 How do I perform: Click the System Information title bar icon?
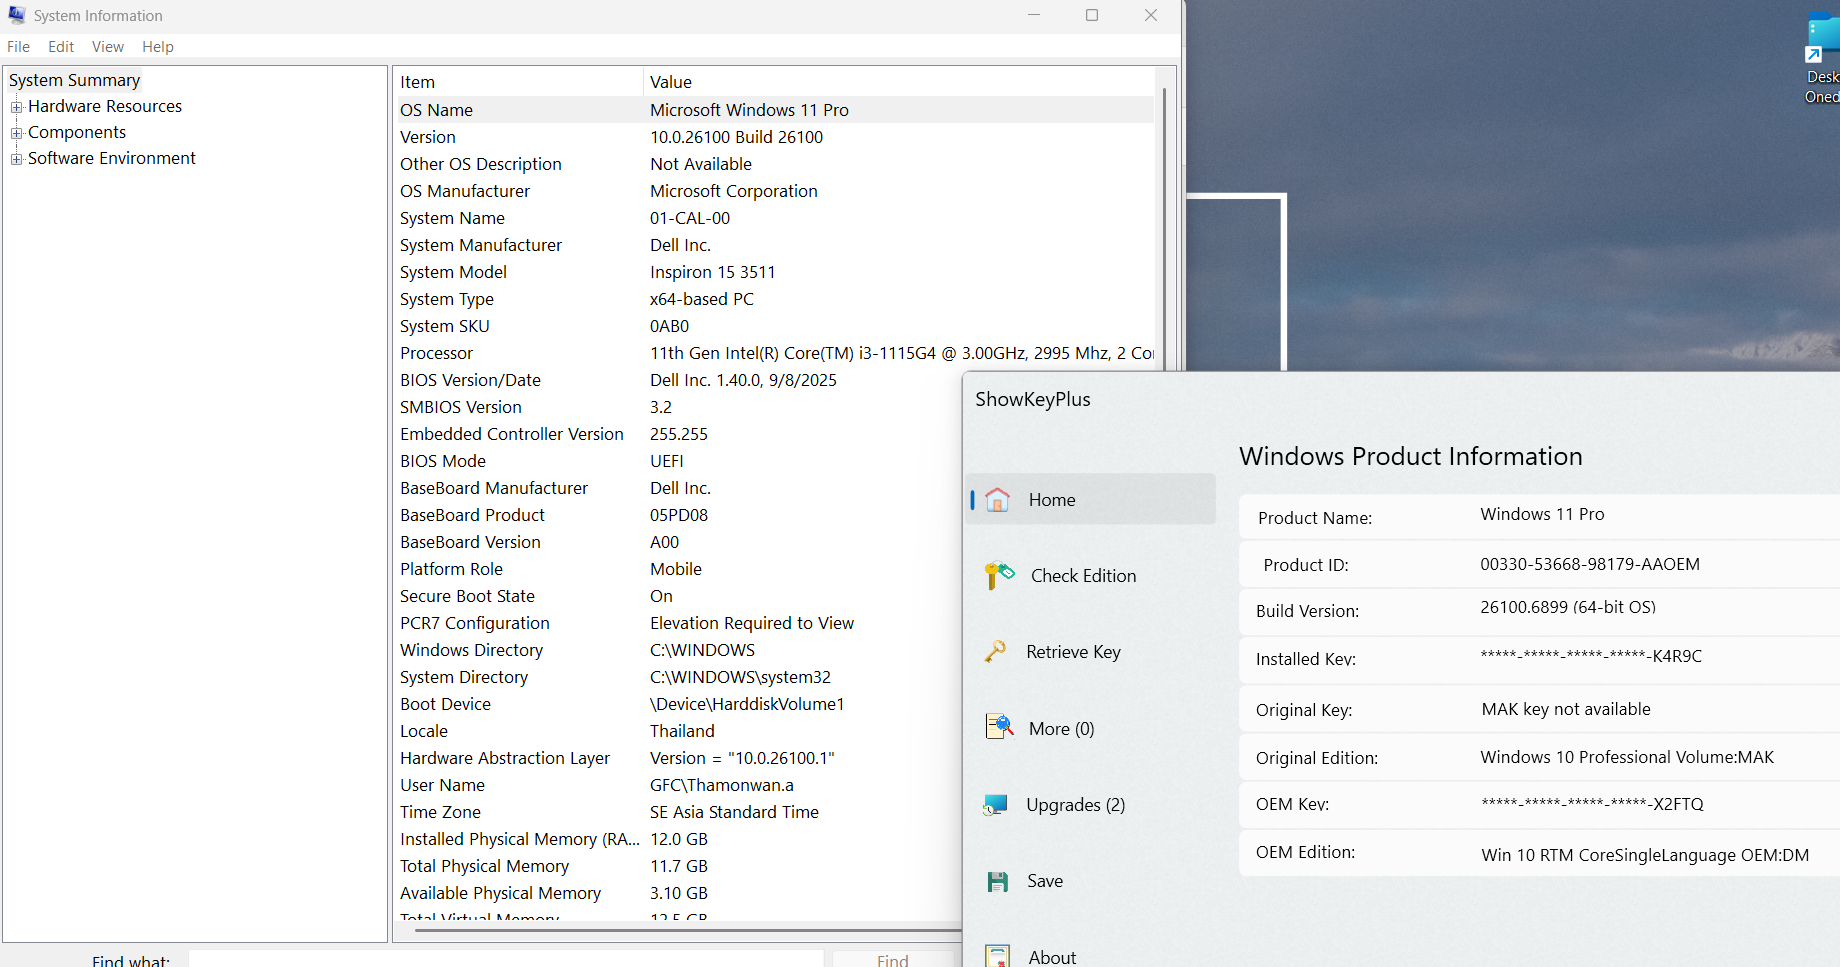click(17, 16)
